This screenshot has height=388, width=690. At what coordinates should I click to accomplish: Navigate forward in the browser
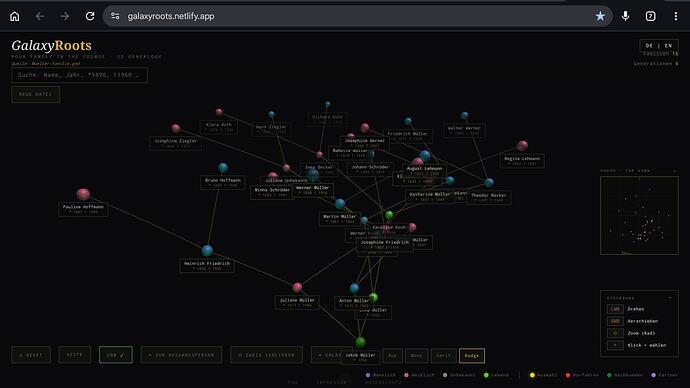[65, 16]
